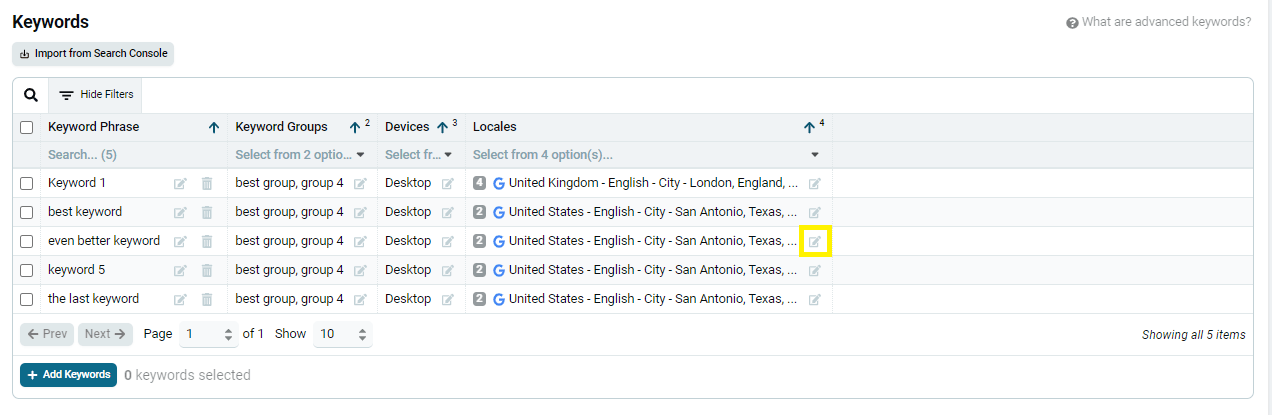Open the What are advanced keywords link

1159,22
